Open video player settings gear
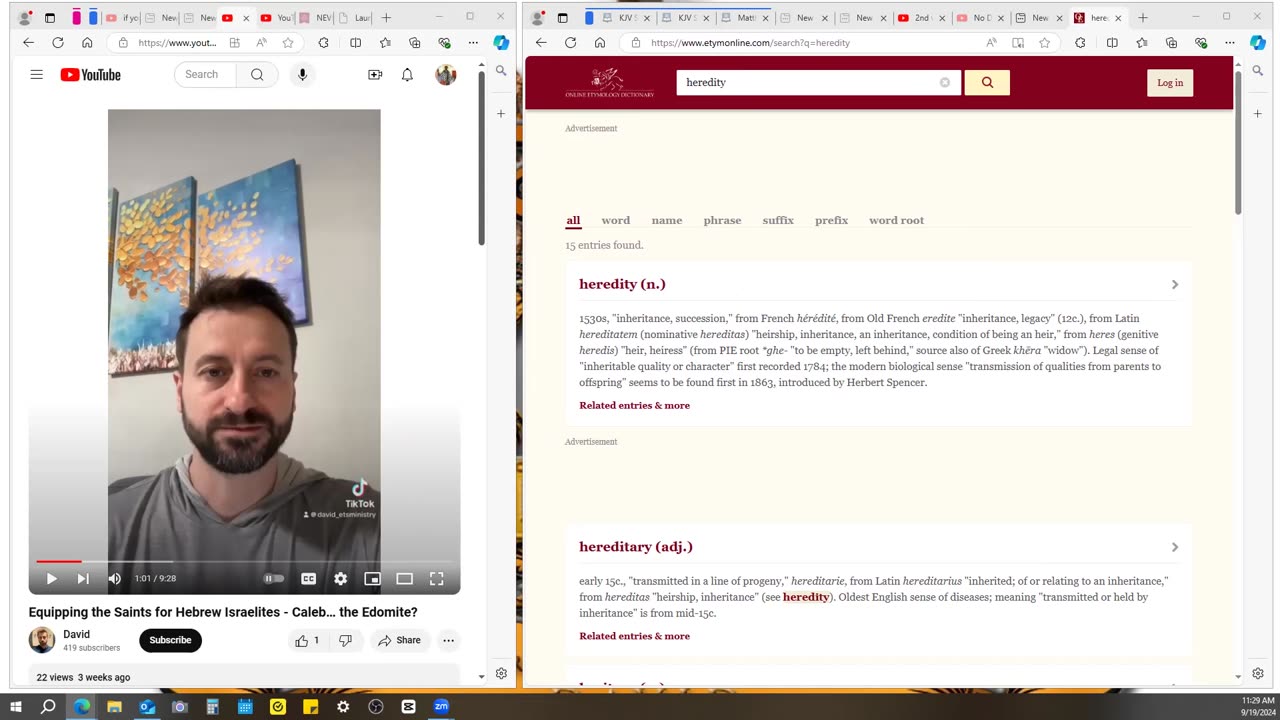Screen dimensions: 1280x720 341,578
